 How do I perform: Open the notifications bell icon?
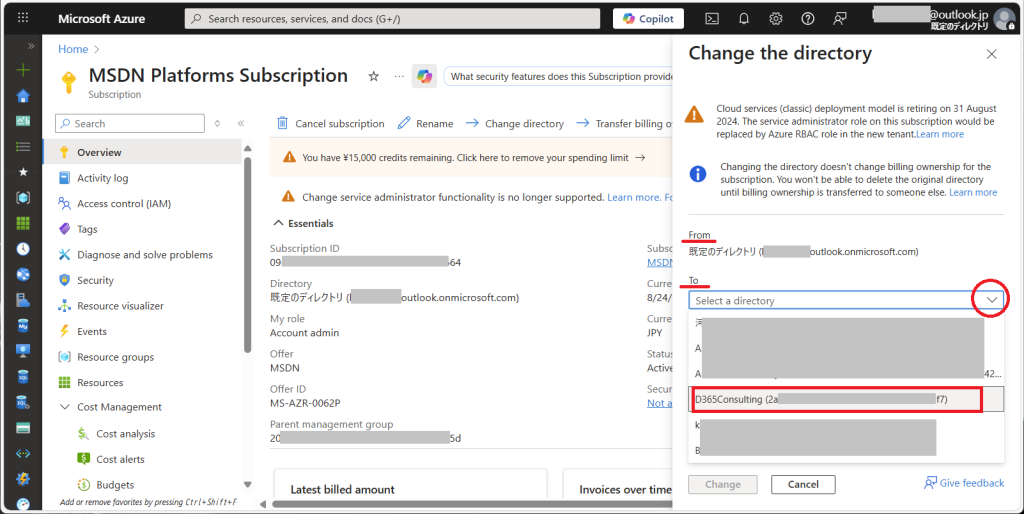[744, 18]
